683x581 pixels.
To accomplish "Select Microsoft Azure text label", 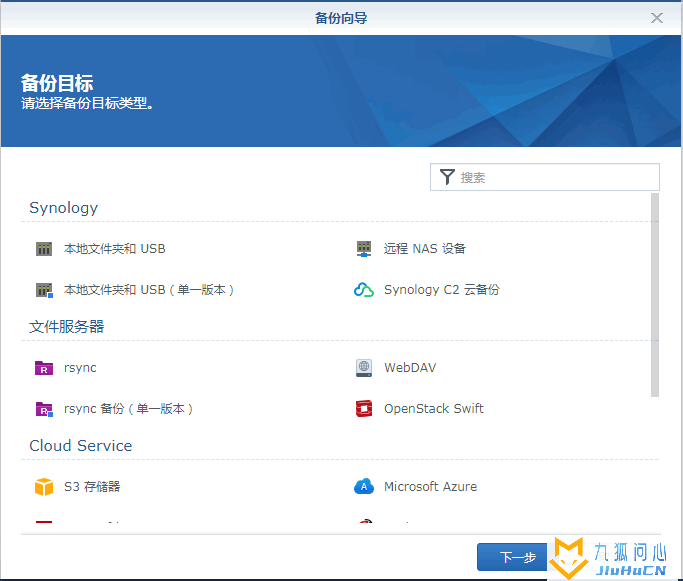I will click(x=430, y=486).
